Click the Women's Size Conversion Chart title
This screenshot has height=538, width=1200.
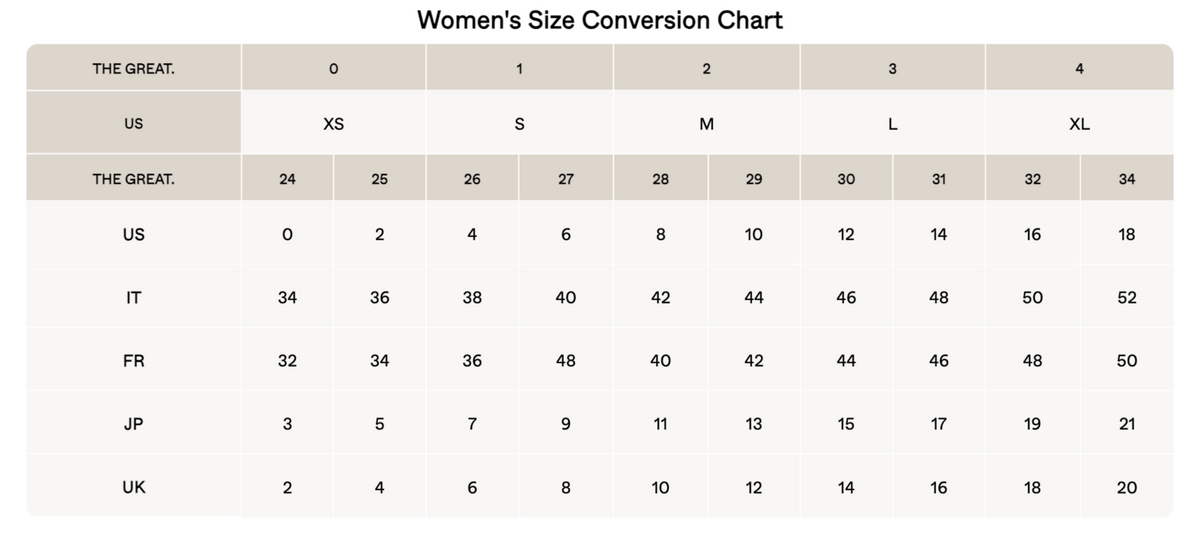pyautogui.click(x=599, y=20)
